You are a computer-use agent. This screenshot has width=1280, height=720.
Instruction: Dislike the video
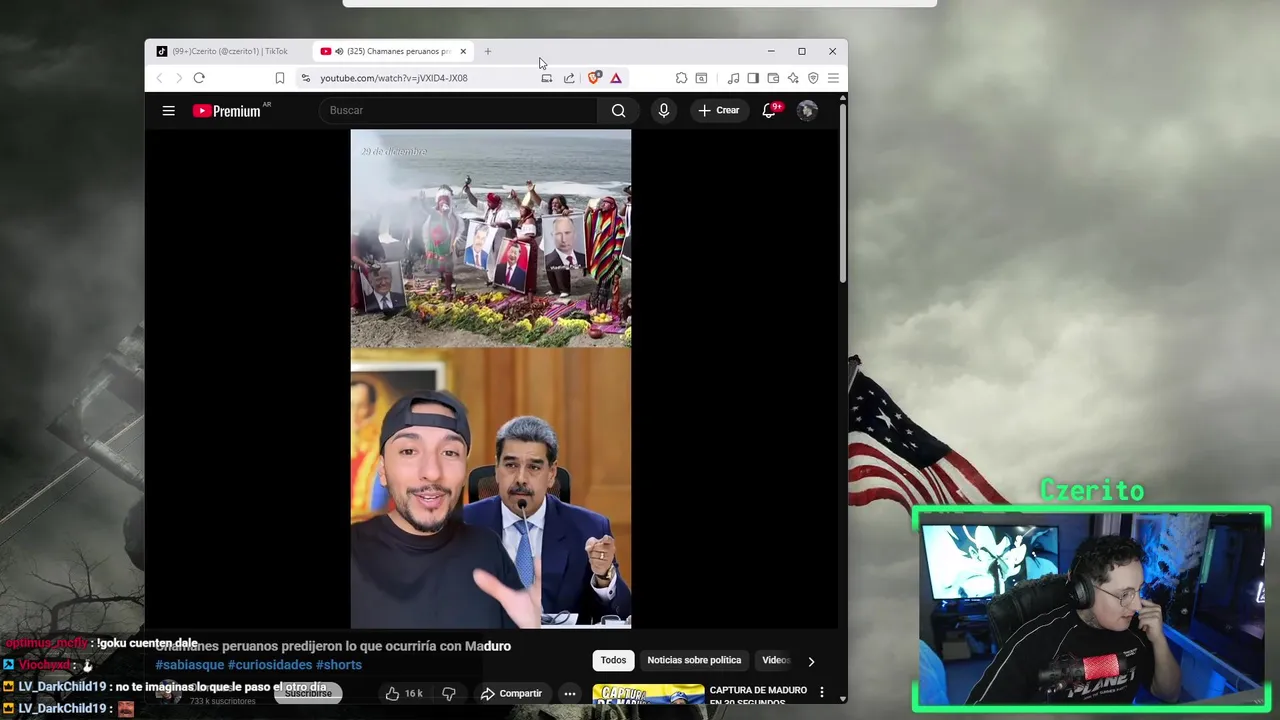[x=449, y=693]
